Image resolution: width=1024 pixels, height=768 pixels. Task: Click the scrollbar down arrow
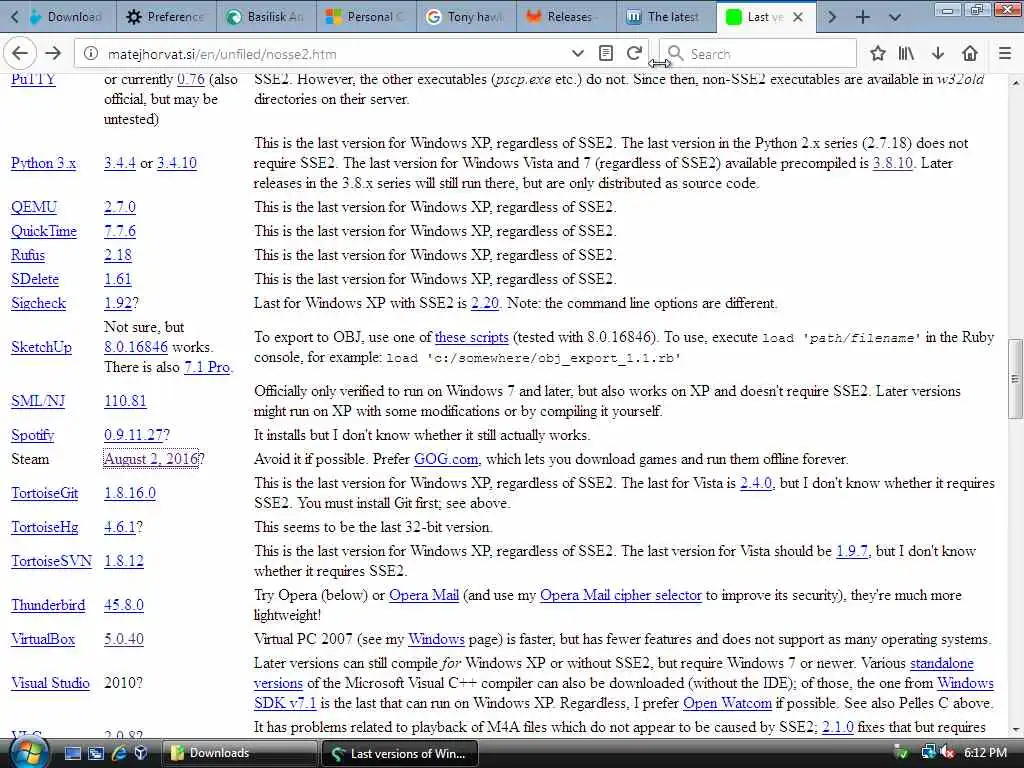pyautogui.click(x=1016, y=730)
